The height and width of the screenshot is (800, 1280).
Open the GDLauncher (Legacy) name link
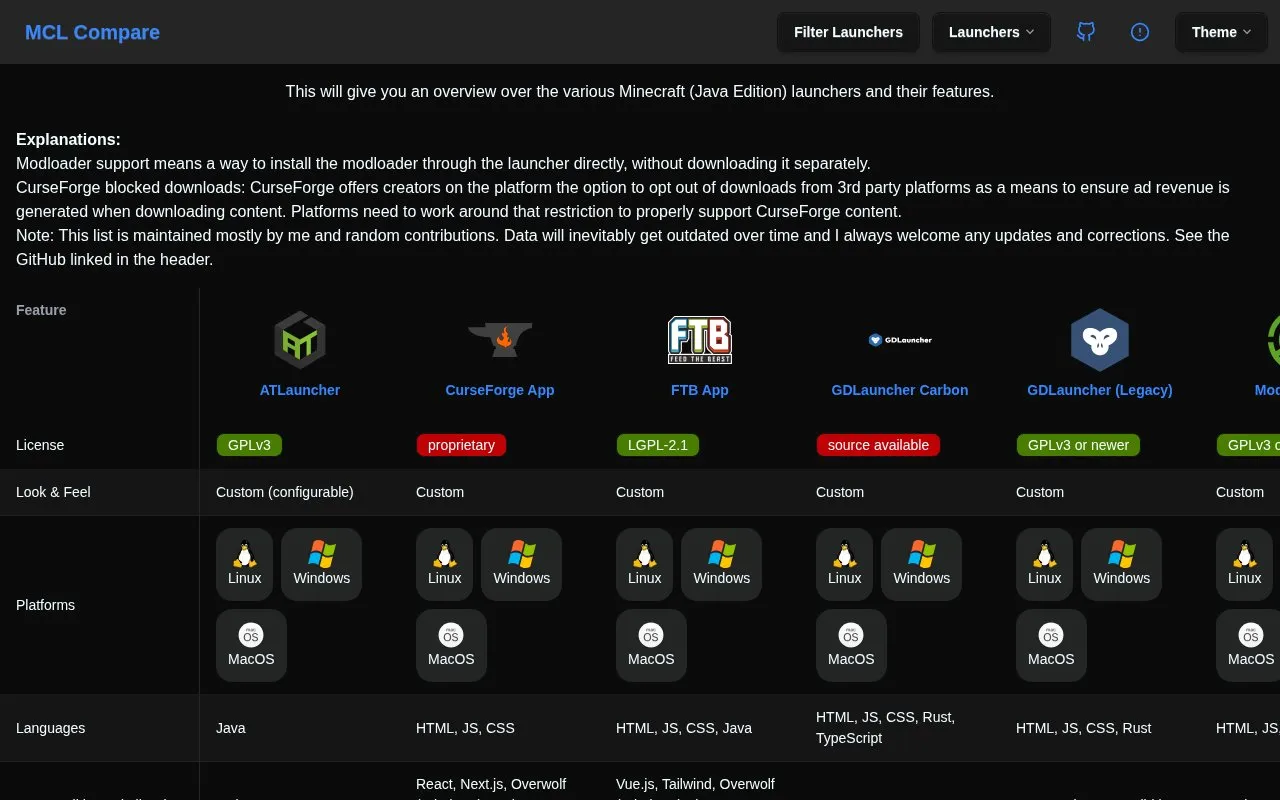[x=1100, y=390]
